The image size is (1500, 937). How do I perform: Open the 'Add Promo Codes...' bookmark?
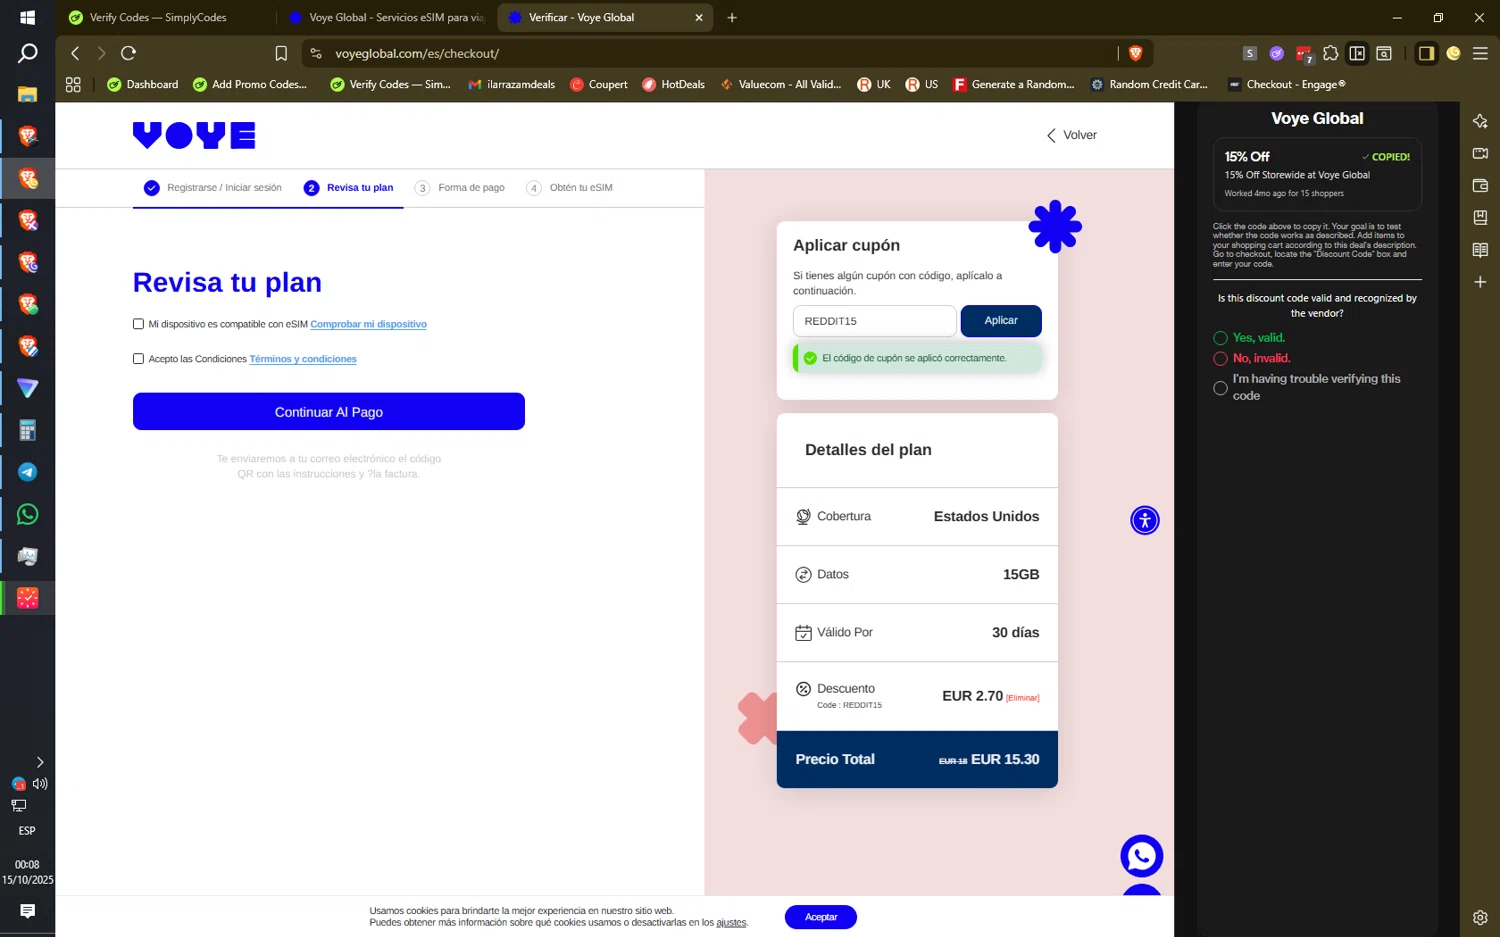[250, 85]
